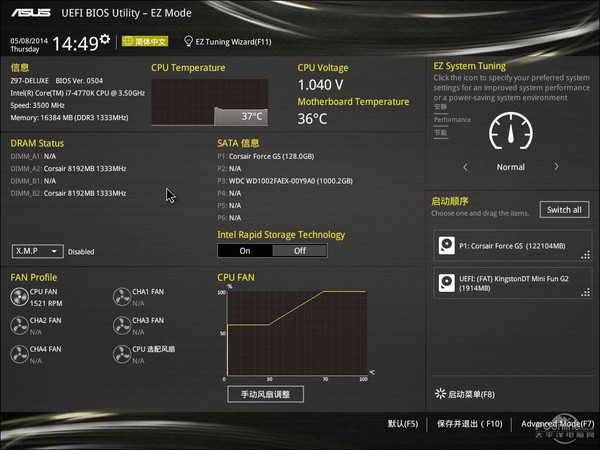The height and width of the screenshot is (450, 600).
Task: Click the EZ System Tuning gauge icon
Action: pos(510,133)
